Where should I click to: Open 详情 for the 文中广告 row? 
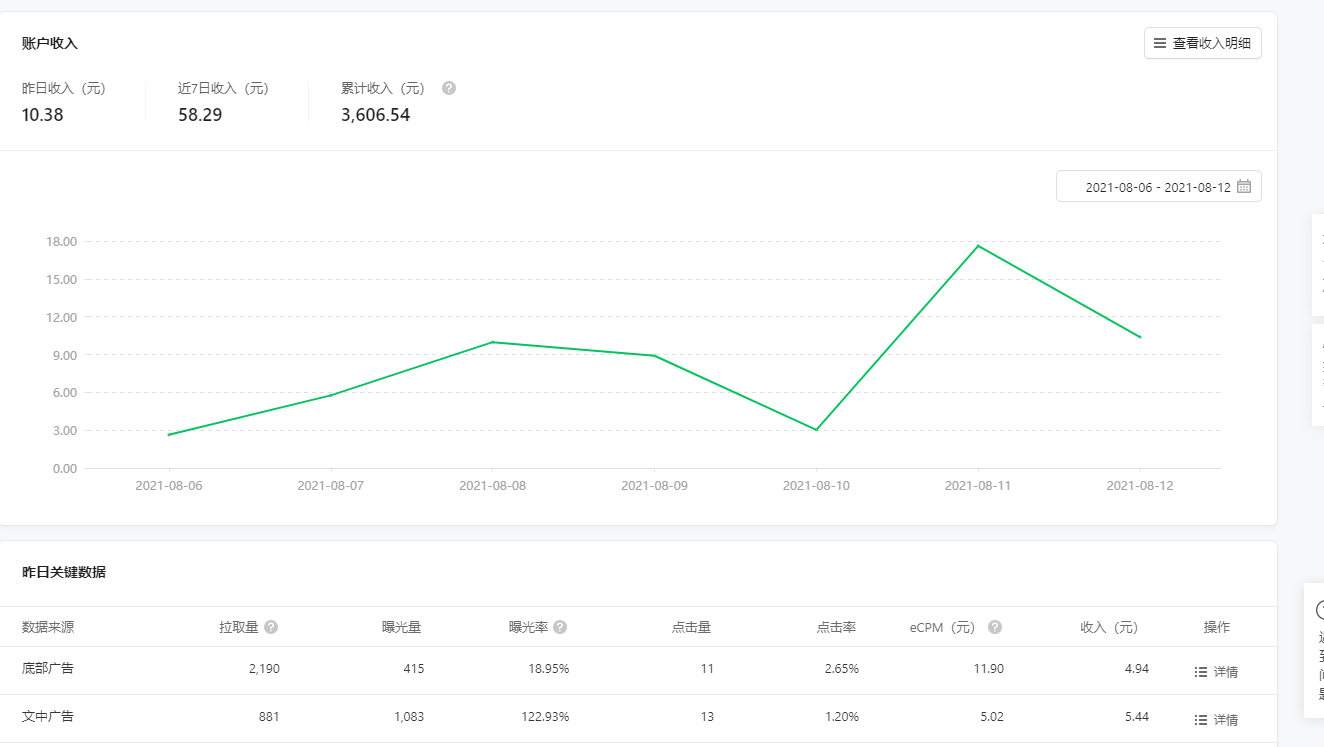(x=1216, y=720)
